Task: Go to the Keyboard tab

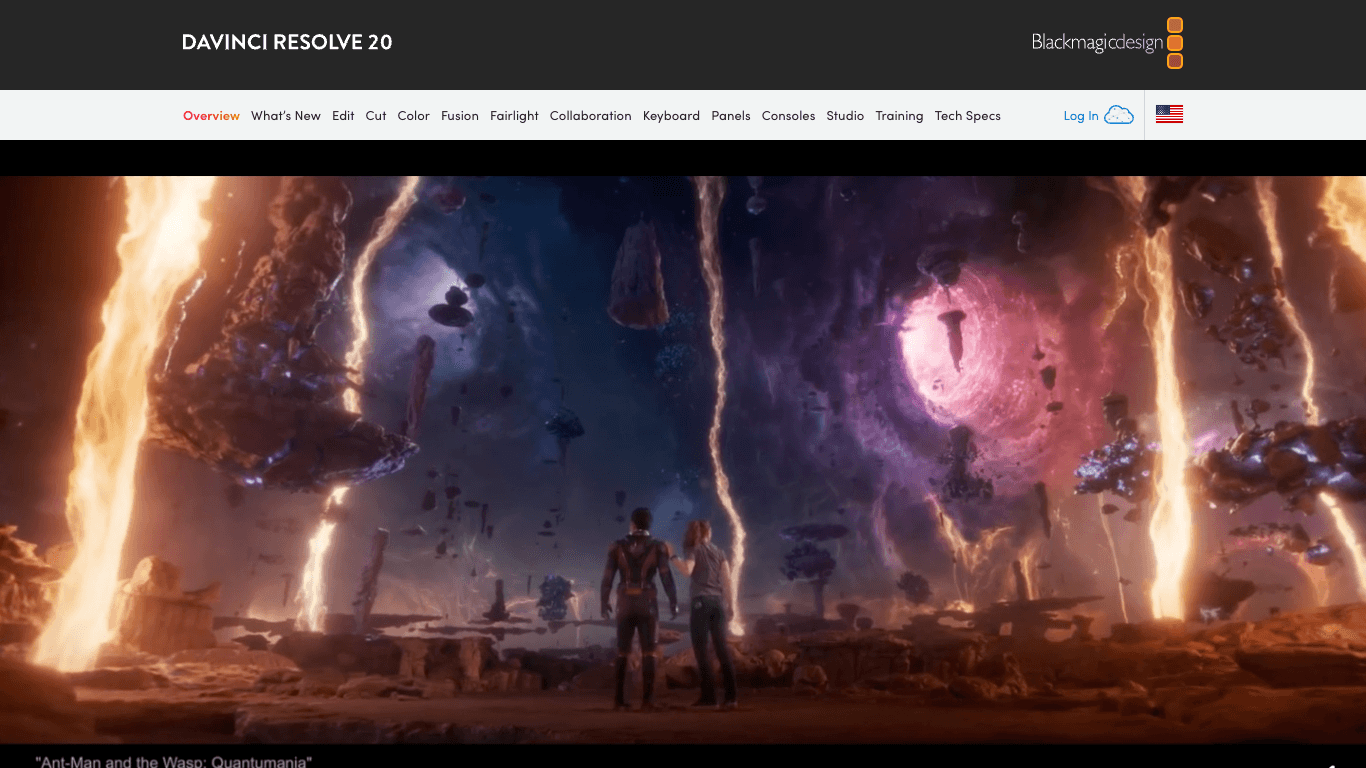Action: pos(671,116)
